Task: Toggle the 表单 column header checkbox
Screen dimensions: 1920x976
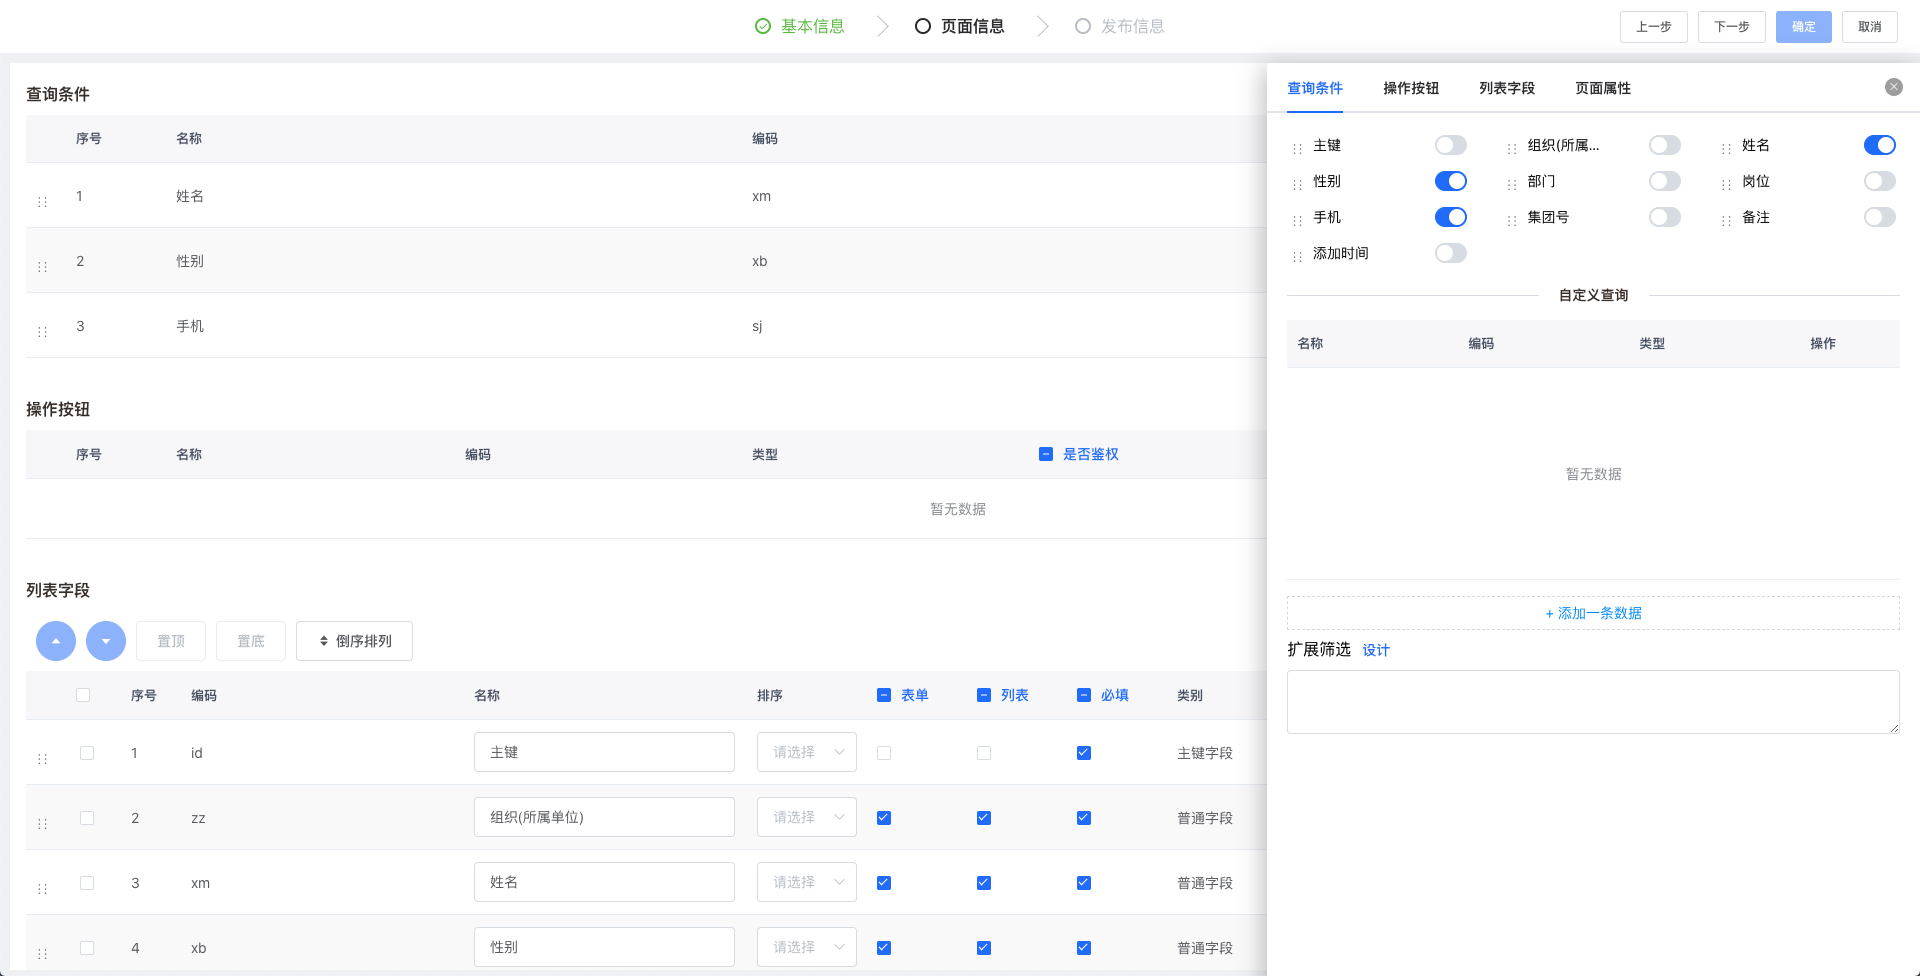Action: 884,695
